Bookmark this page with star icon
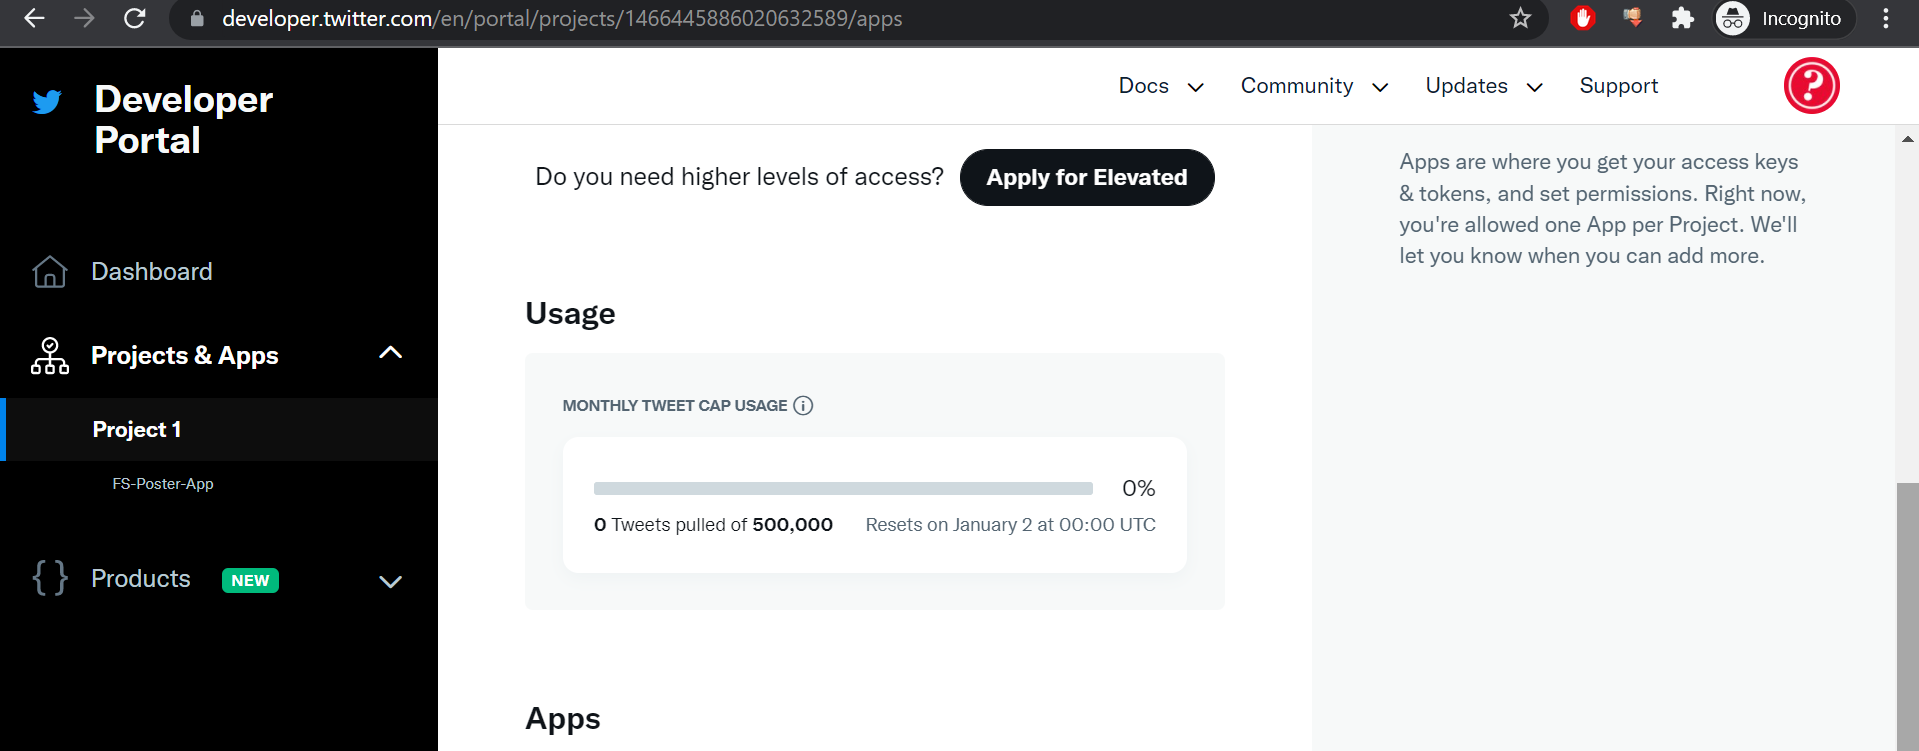 coord(1520,18)
